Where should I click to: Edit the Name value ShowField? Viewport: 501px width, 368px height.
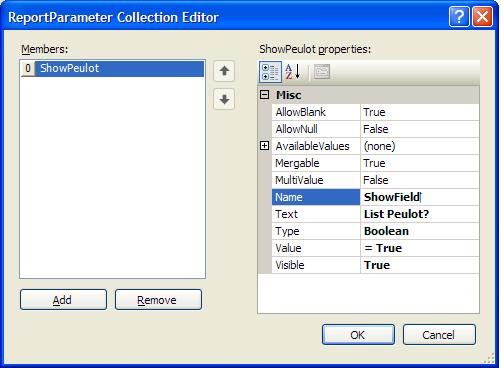[x=420, y=197]
